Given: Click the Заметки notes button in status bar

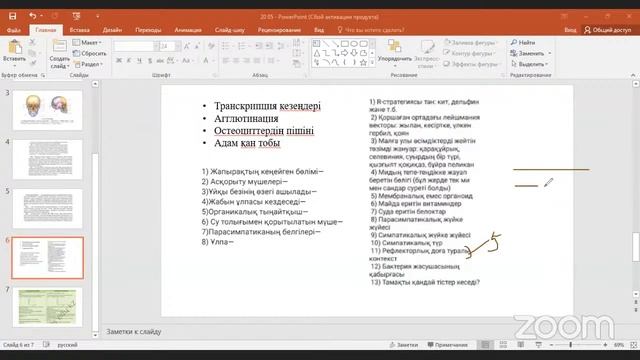Looking at the screenshot, I should pos(403,345).
